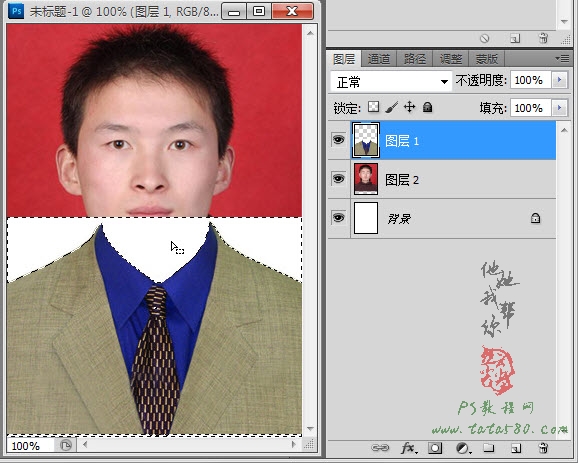Toggle lock image pixels brush icon
This screenshot has width=578, height=463.
(391, 107)
